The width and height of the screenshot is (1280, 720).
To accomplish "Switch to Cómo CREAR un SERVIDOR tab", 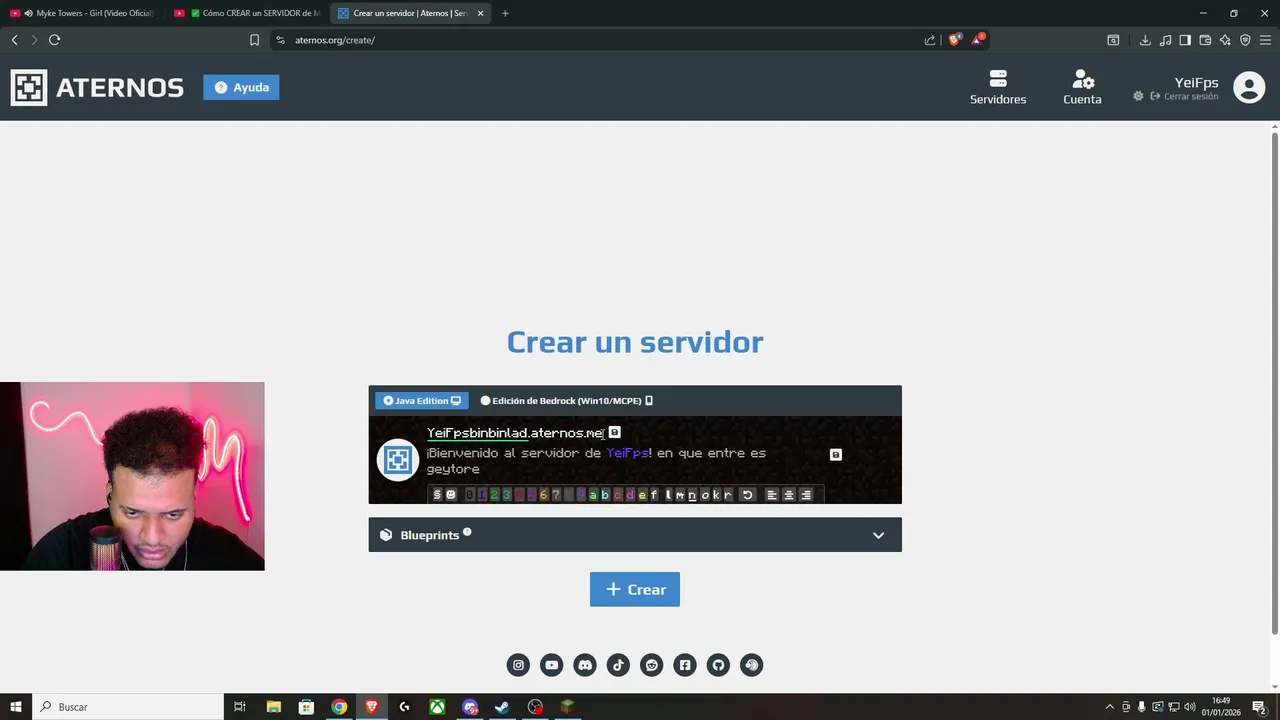I will coord(247,13).
